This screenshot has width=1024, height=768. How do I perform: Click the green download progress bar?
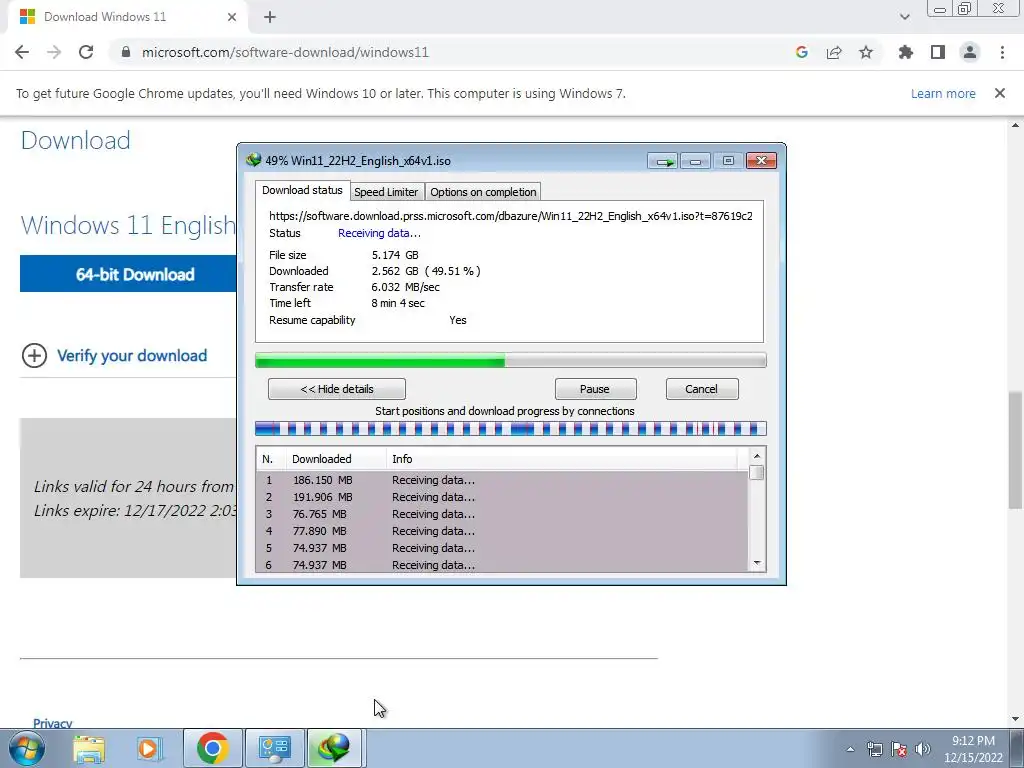tap(511, 360)
